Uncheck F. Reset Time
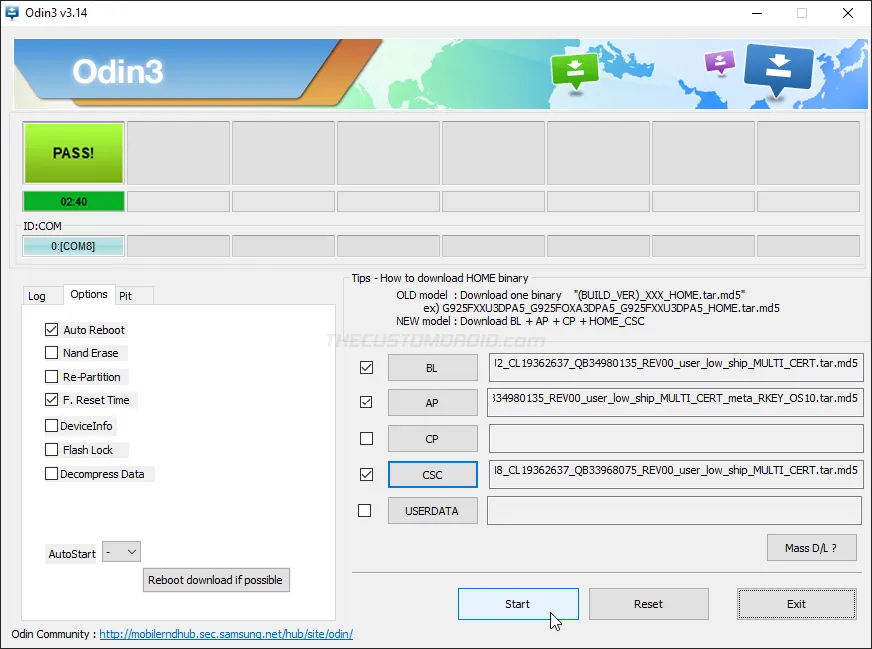This screenshot has width=872, height=649. coord(52,401)
